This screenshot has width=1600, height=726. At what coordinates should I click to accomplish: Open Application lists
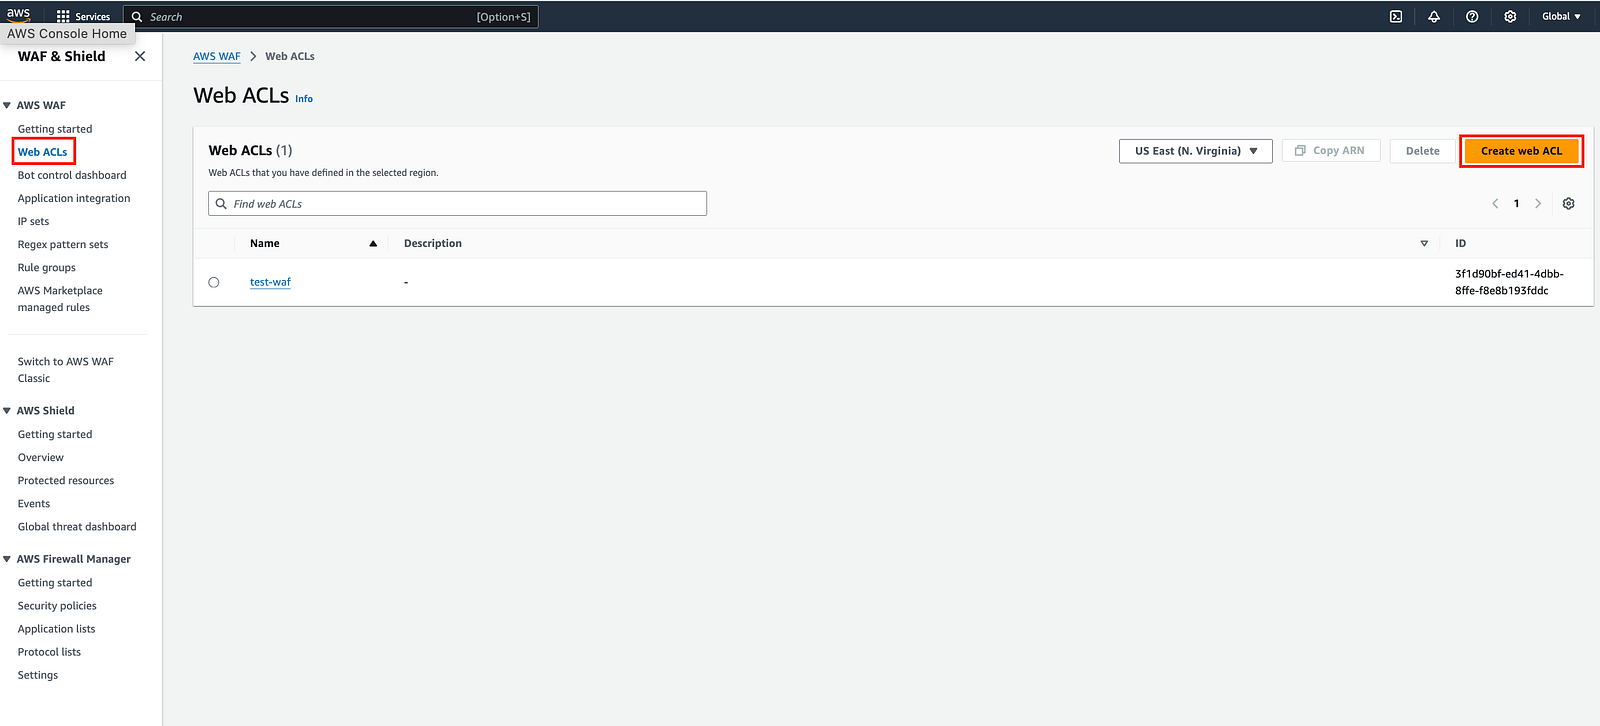[x=57, y=629]
